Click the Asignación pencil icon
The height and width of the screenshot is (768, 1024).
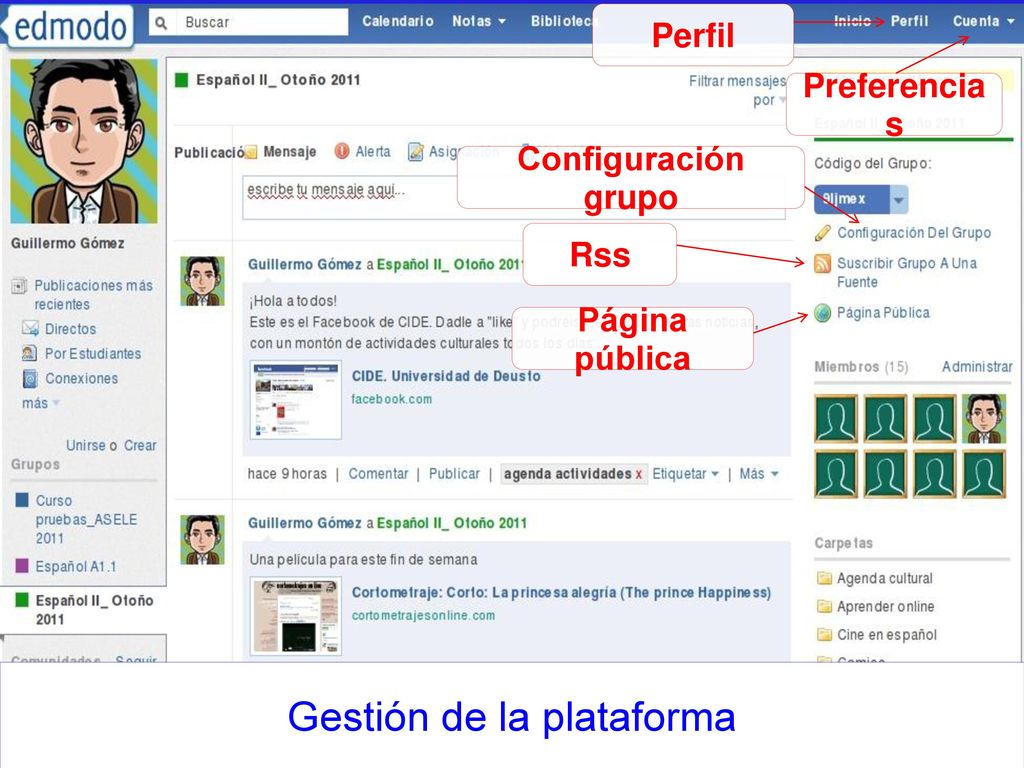[x=415, y=152]
